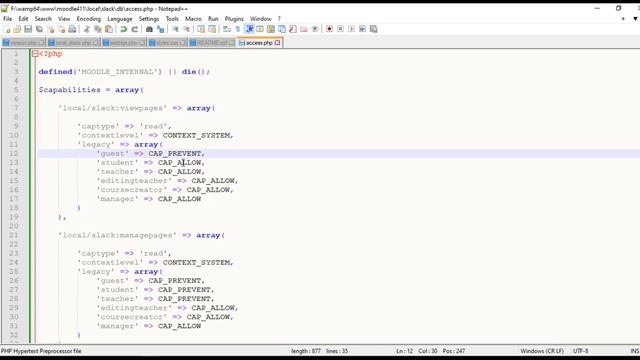Click the Windows (CR LF) status bar field
640x360 pixels.
(x=542, y=351)
